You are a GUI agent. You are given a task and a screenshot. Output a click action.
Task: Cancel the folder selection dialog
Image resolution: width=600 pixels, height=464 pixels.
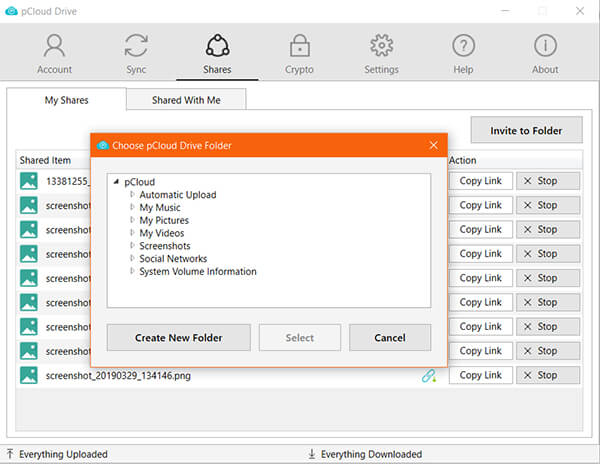tap(390, 337)
